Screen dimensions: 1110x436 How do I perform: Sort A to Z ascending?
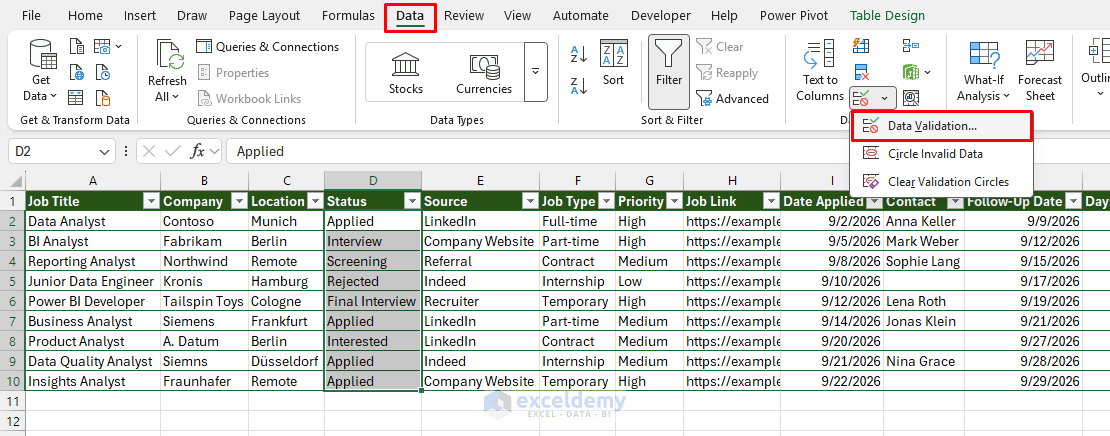tap(579, 53)
